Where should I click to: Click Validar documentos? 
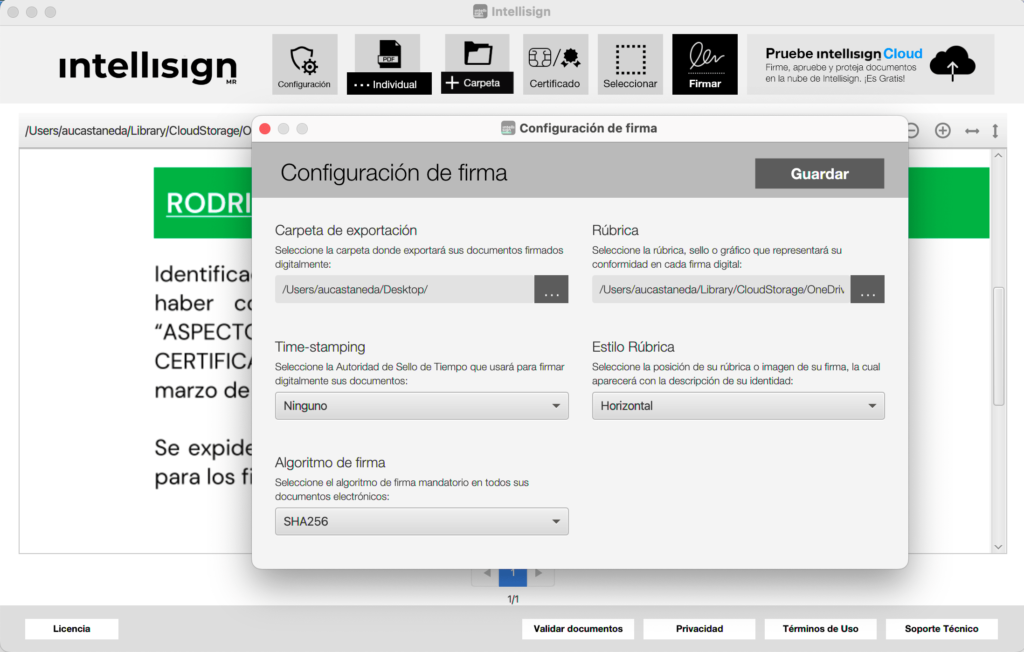(578, 628)
